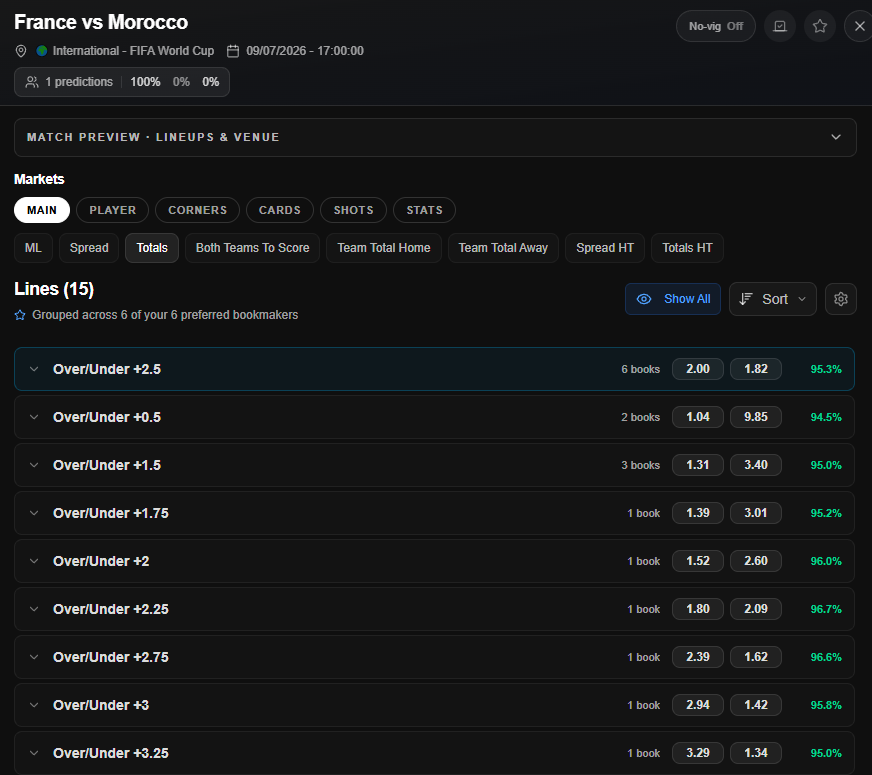Select Team Total Away market

click(x=503, y=248)
